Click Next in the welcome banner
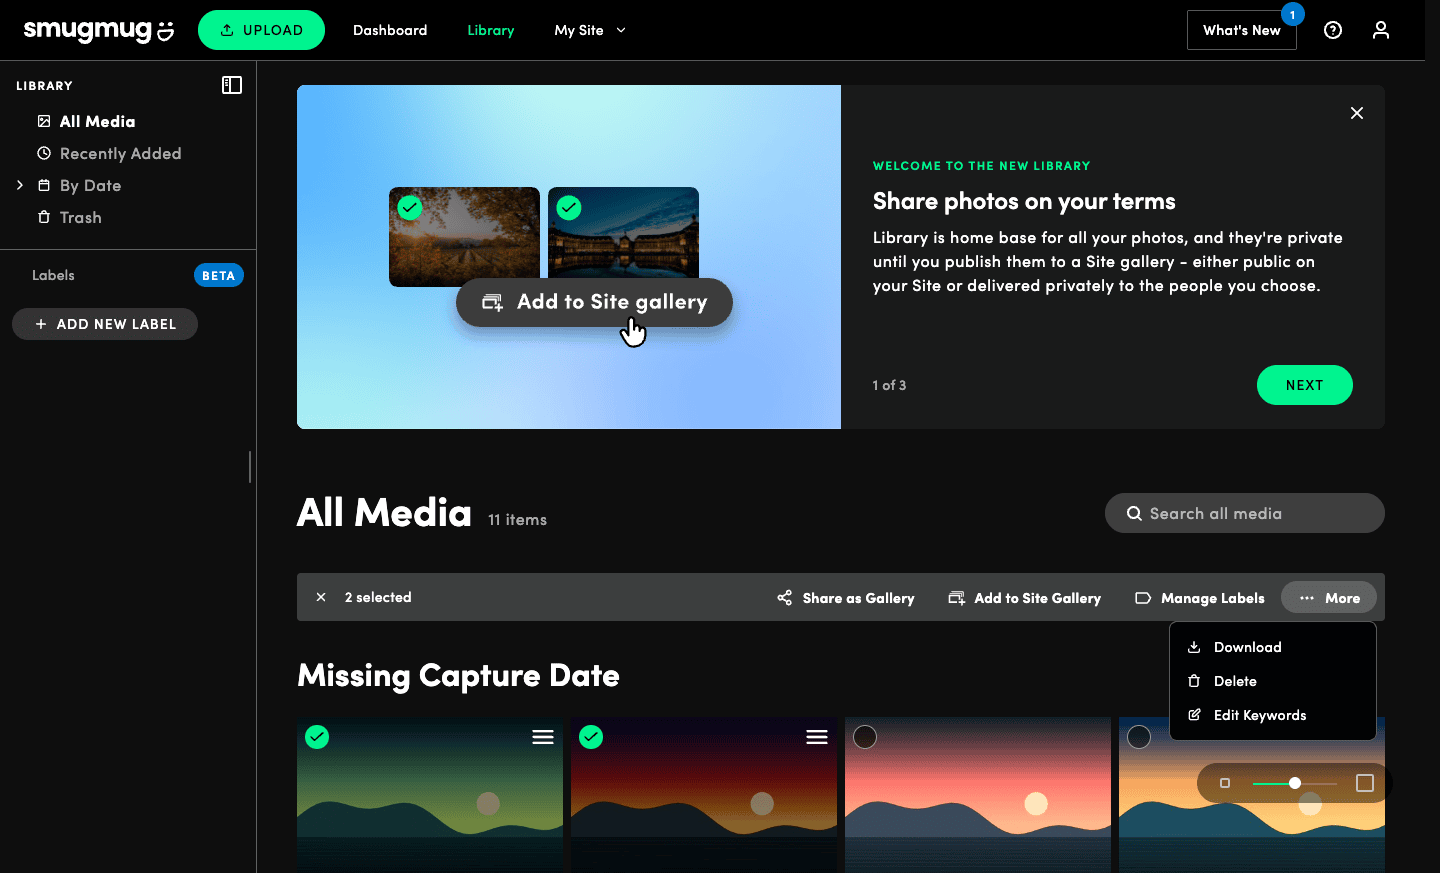 [x=1305, y=385]
